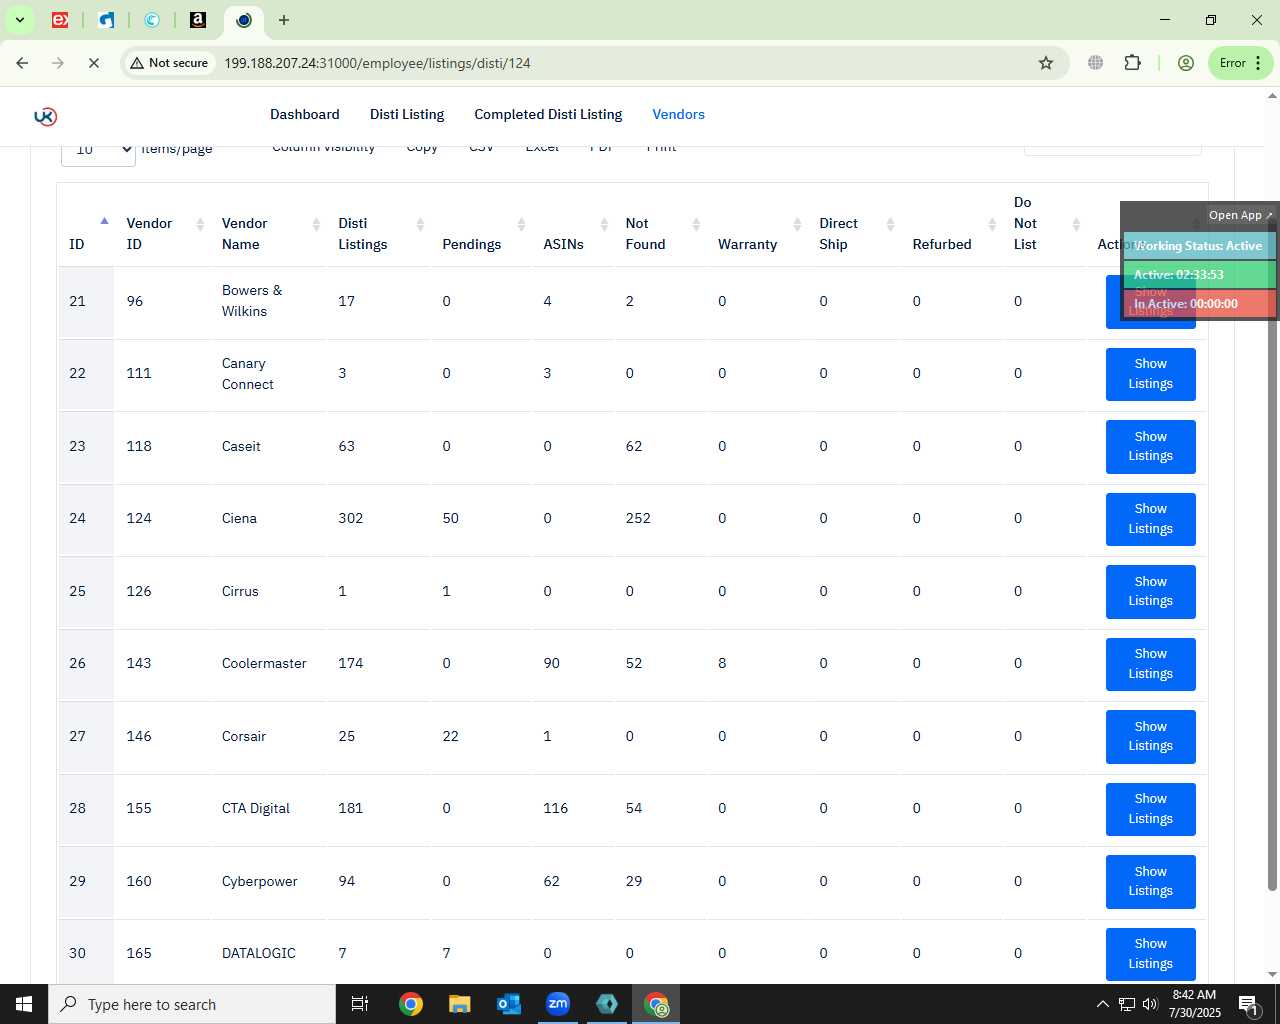Open notification center icon

click(x=1249, y=1004)
